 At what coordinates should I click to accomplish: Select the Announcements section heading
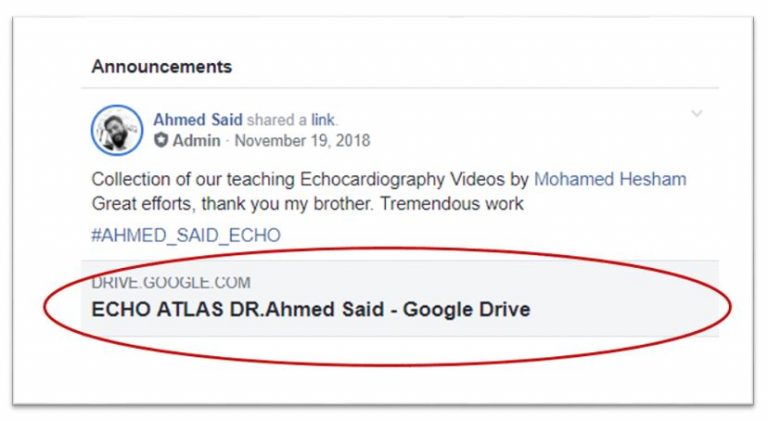[x=162, y=67]
